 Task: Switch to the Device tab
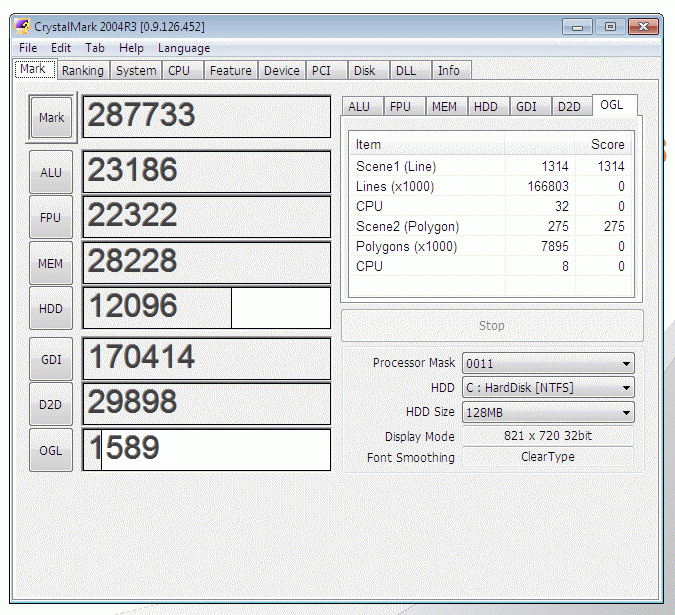point(282,71)
